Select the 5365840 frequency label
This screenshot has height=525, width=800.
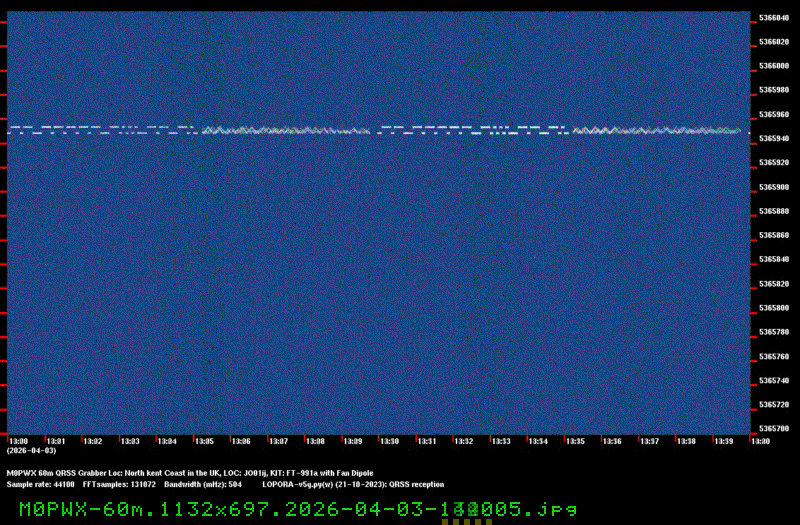[774, 259]
